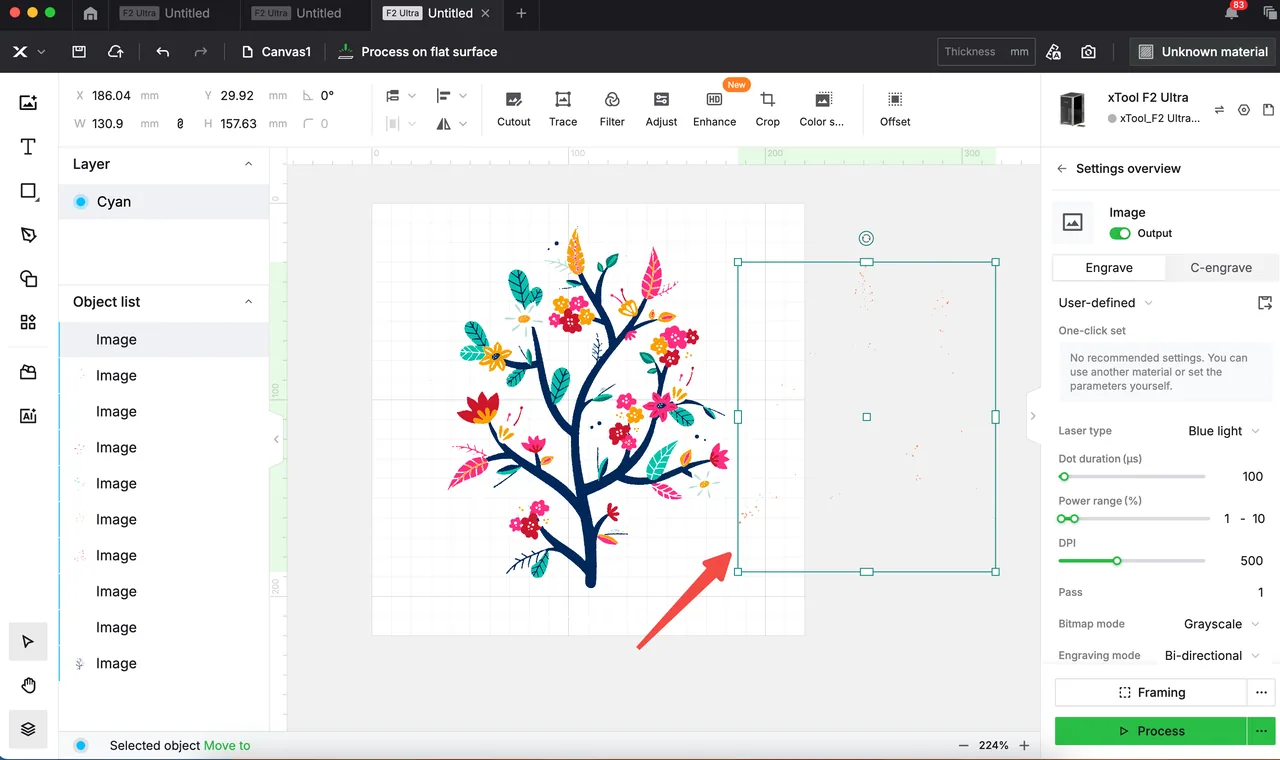Open the flip/mirror dropdown
This screenshot has width=1280, height=760.
coord(451,124)
